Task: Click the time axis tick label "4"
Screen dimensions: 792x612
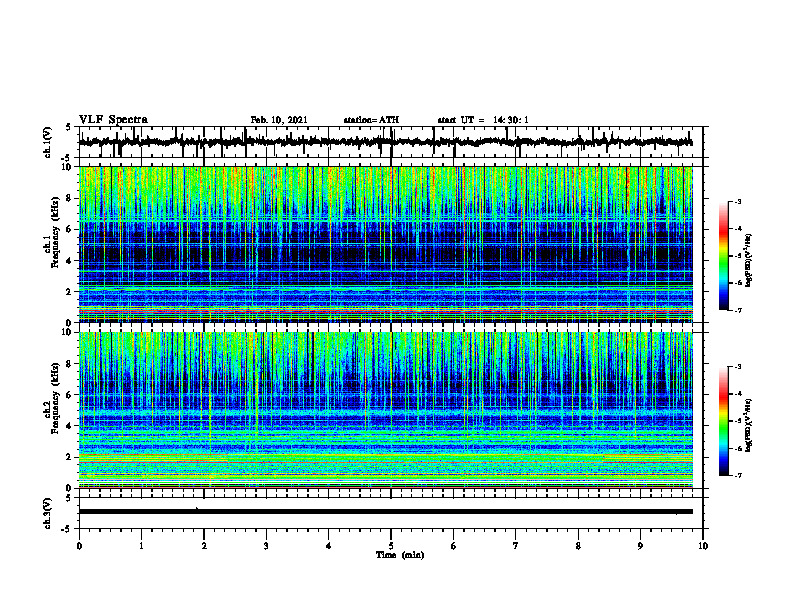Action: [329, 546]
